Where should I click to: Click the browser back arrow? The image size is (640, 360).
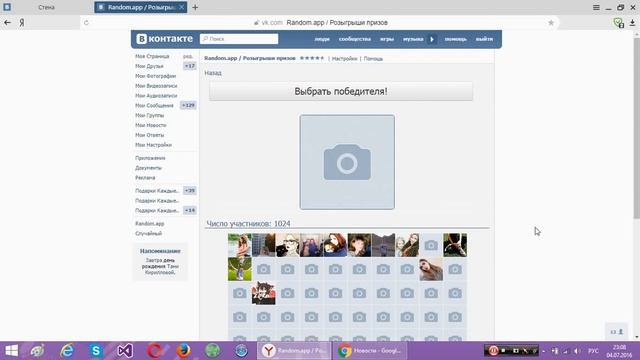[x=7, y=22]
